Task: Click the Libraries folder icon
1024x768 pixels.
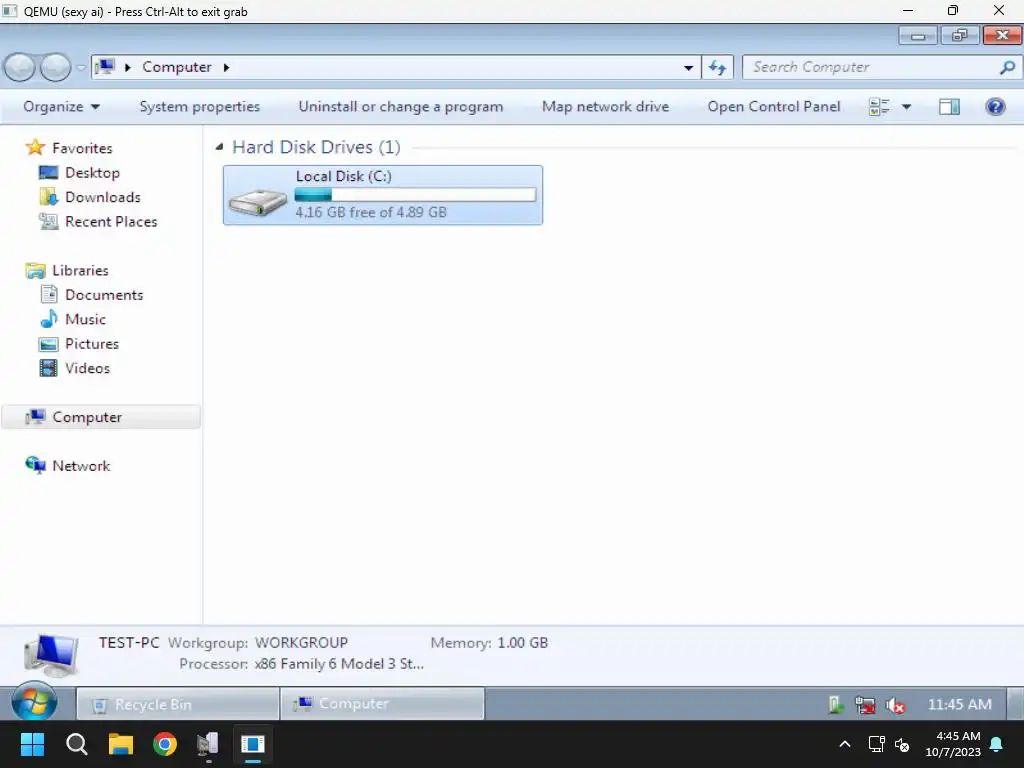Action: coord(35,270)
